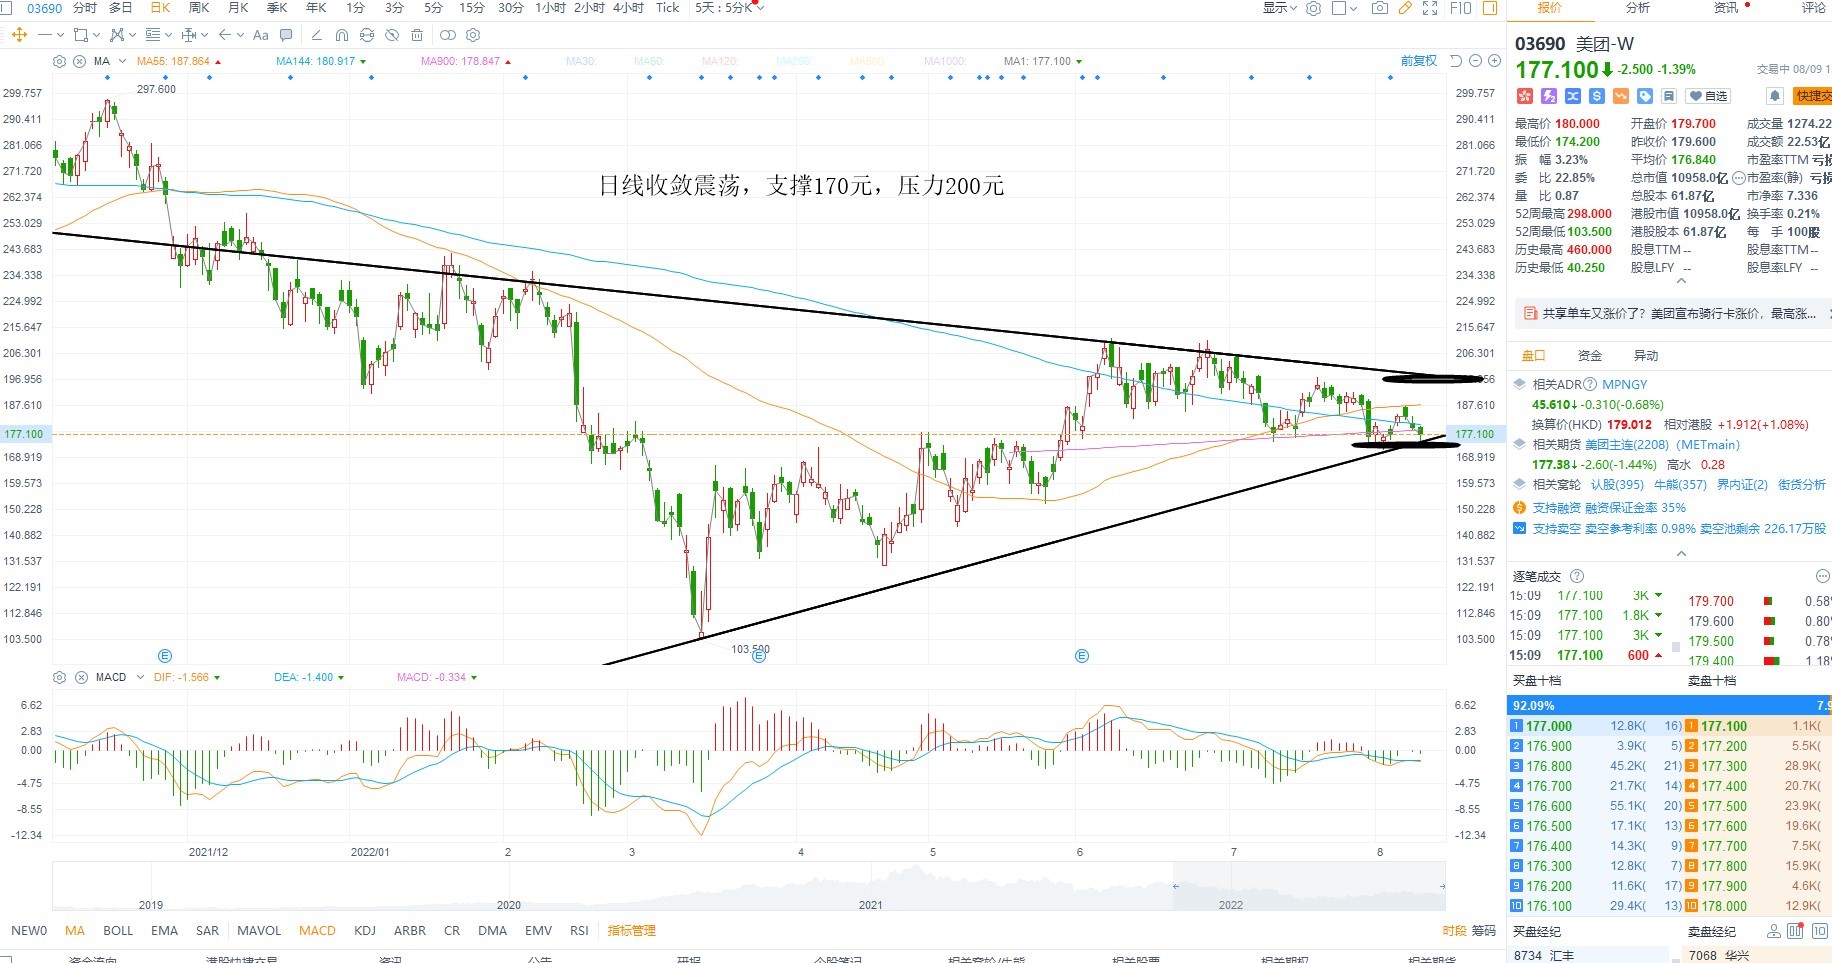This screenshot has height=963, width=1832.
Task: Select the BOLL indicator
Action: click(x=118, y=931)
